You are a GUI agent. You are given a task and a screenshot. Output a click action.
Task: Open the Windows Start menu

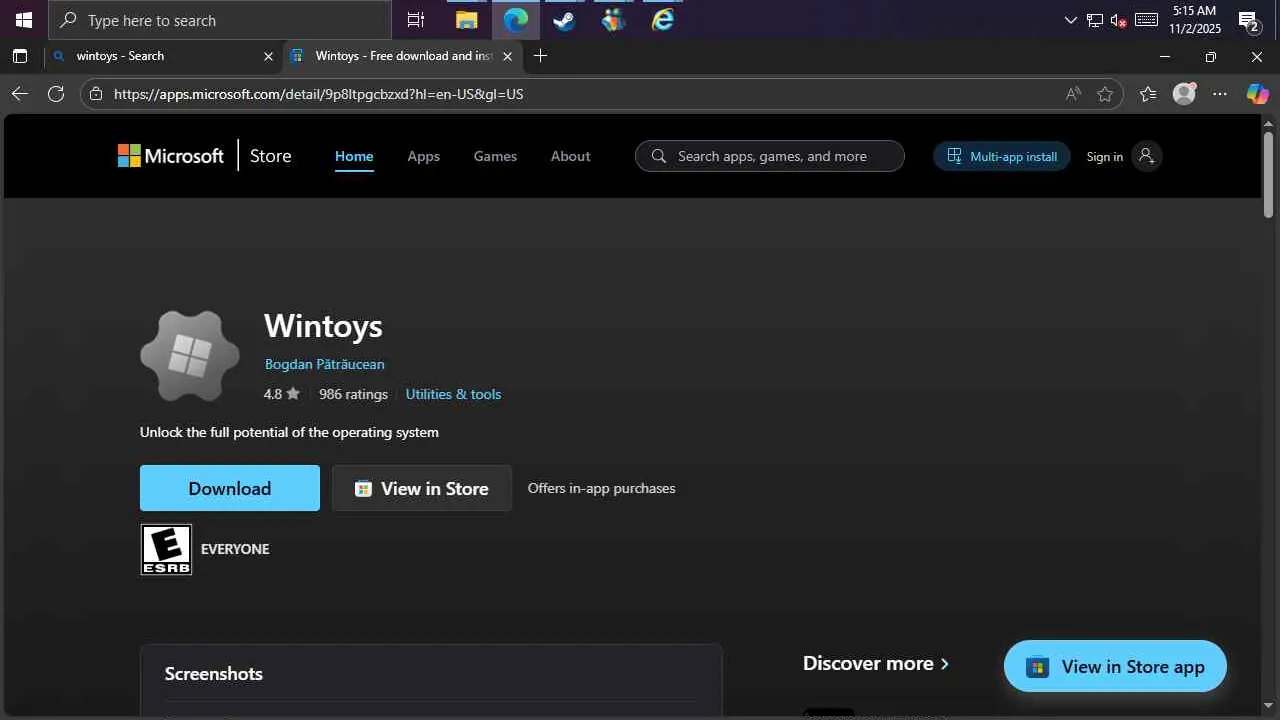(x=24, y=20)
